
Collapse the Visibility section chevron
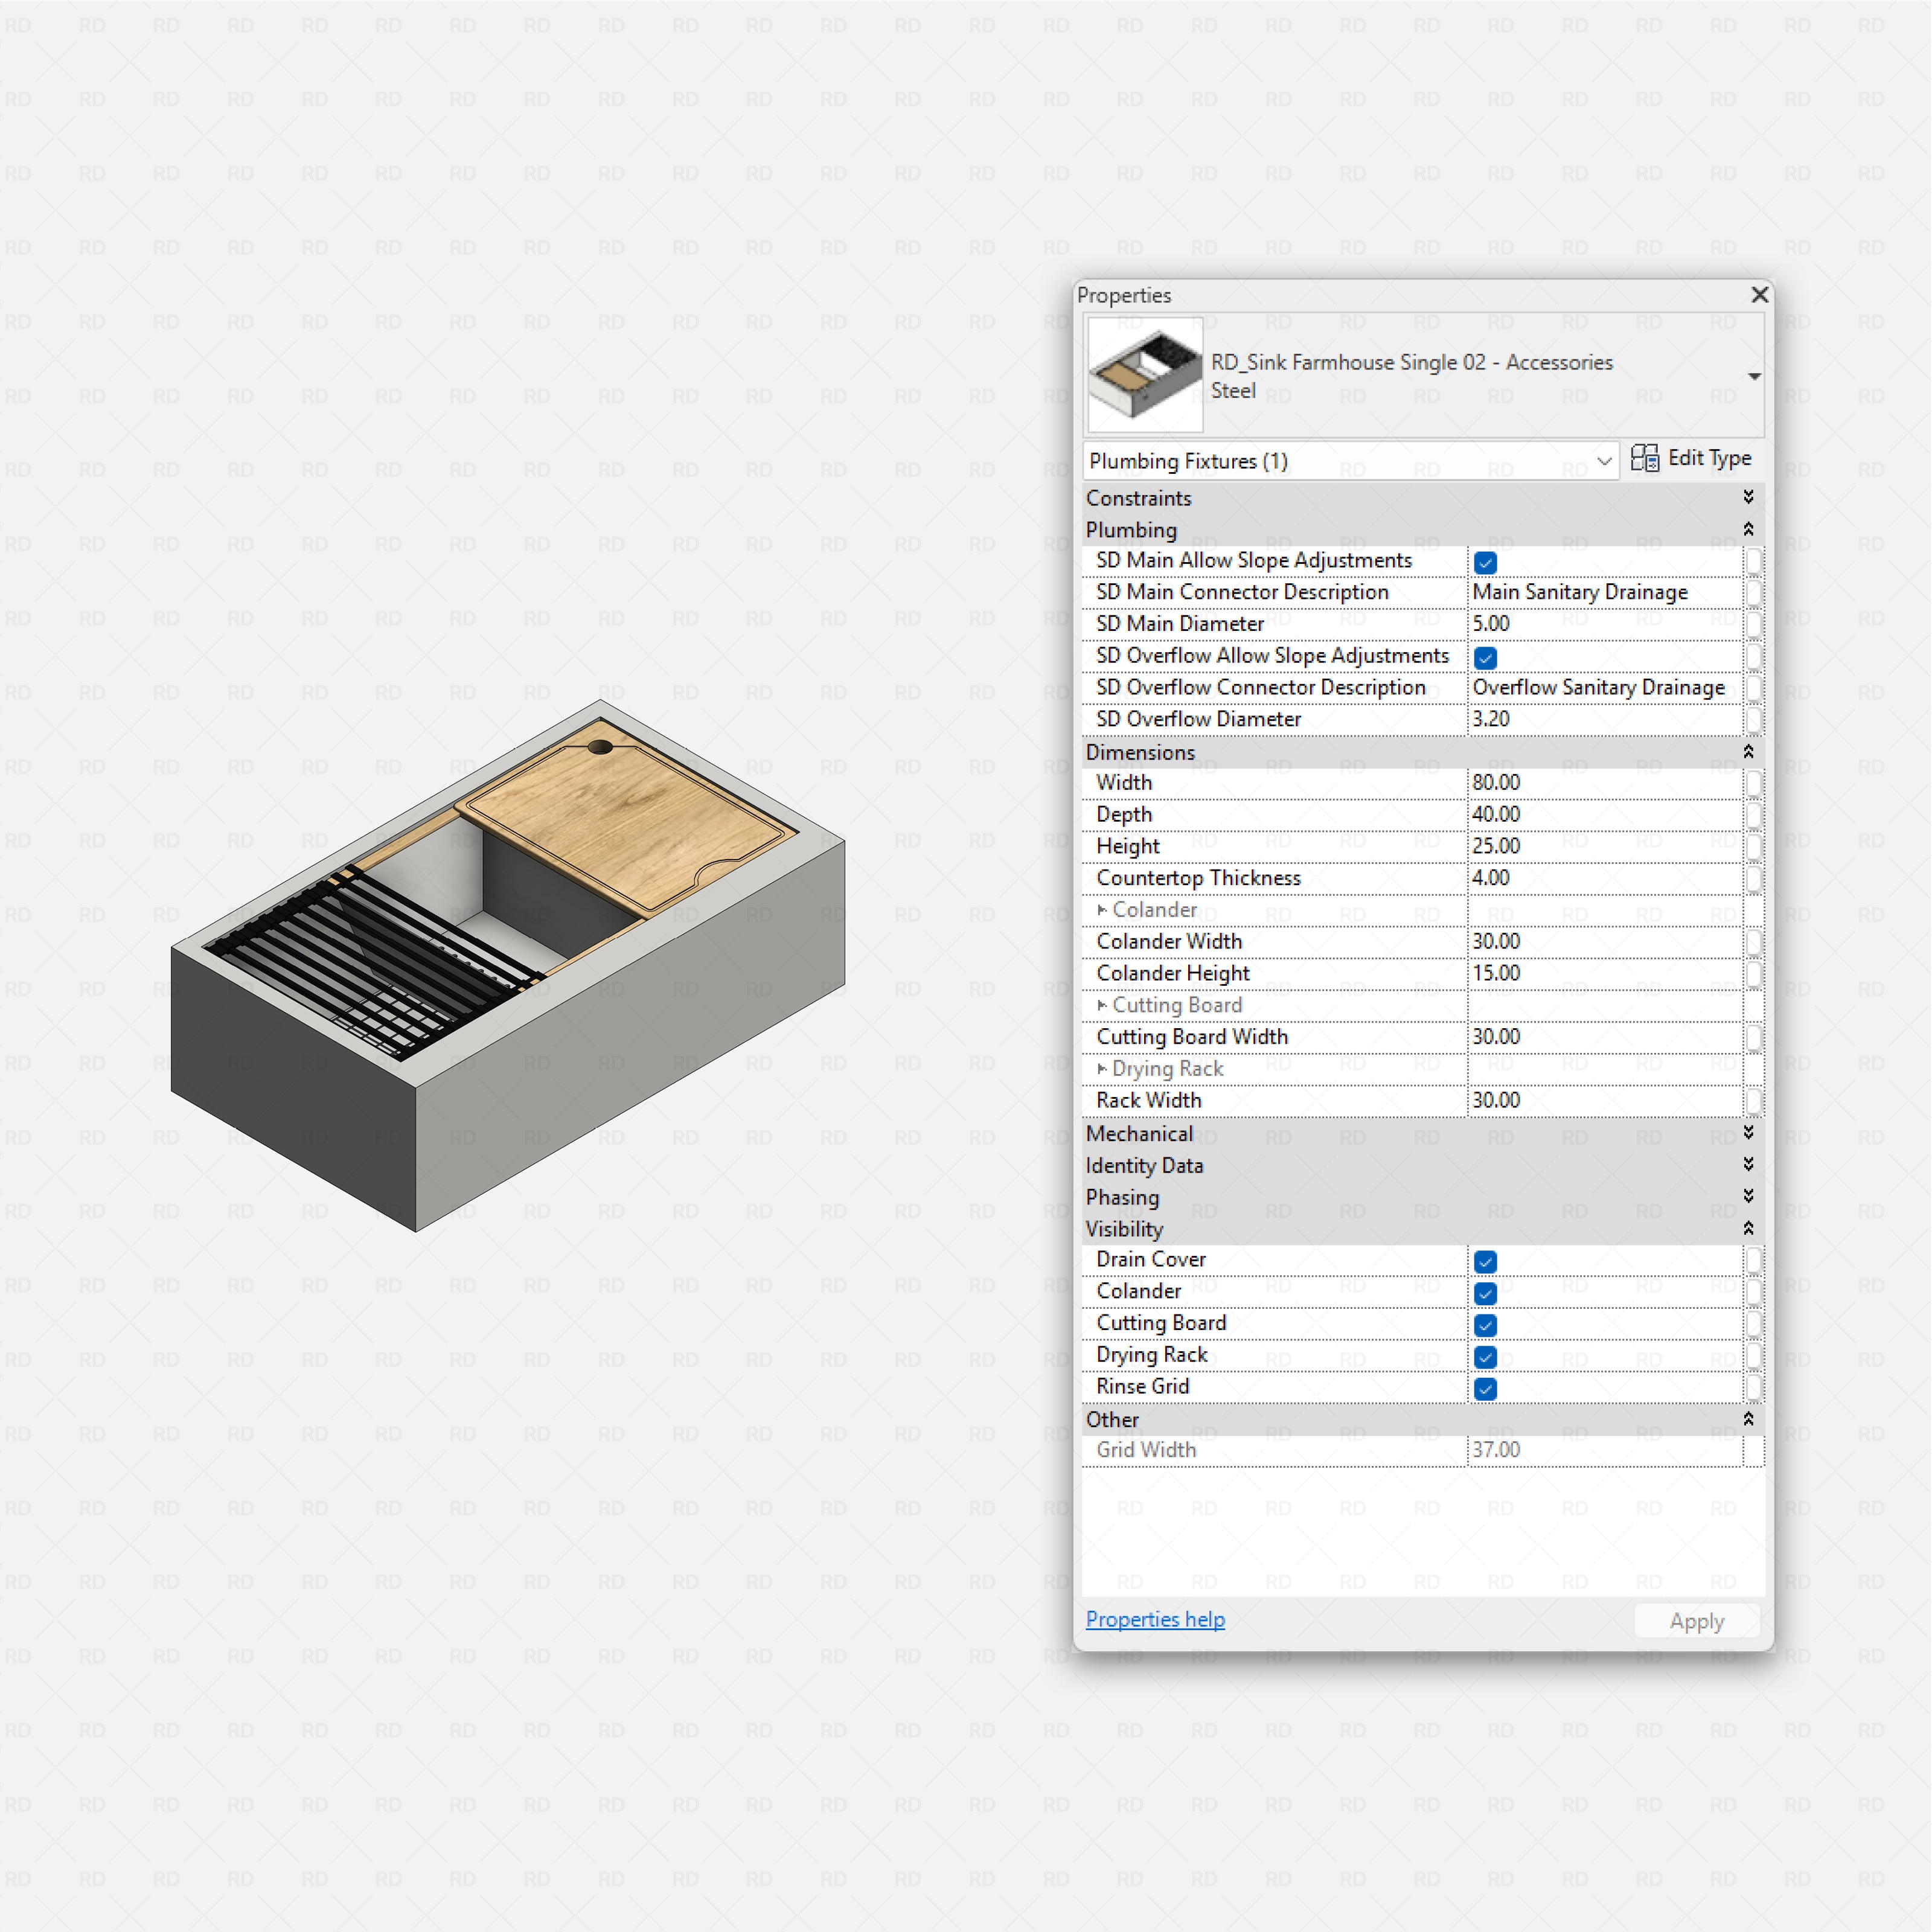click(x=1748, y=1228)
